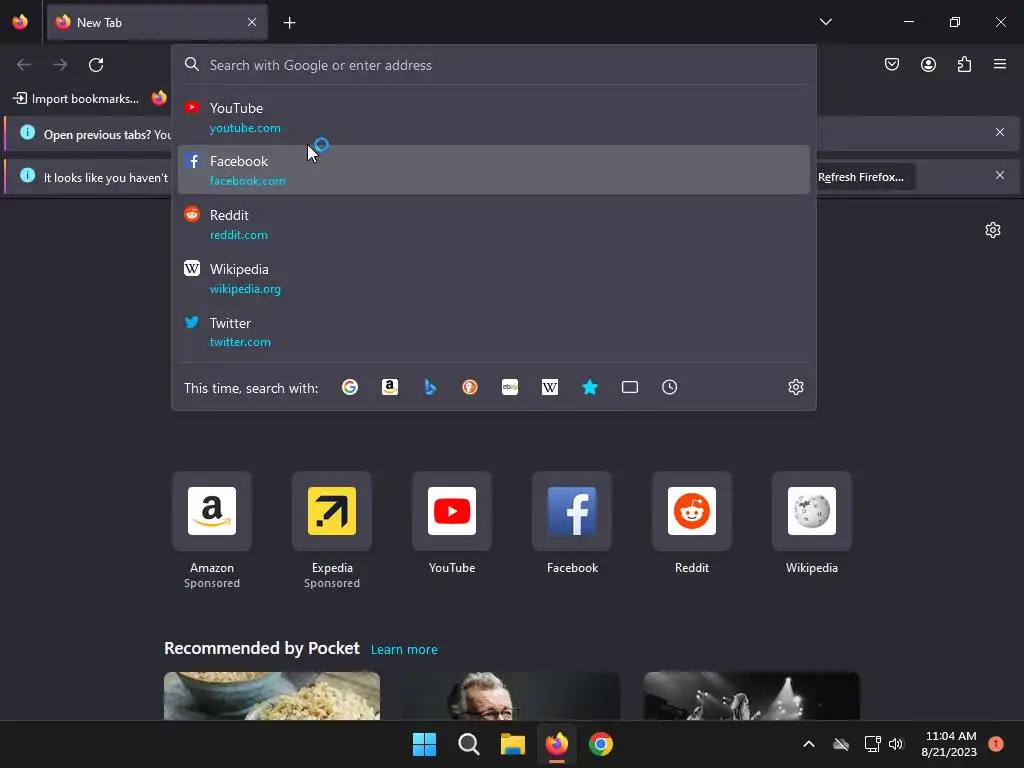Open the Reddit shortcut tile

692,511
